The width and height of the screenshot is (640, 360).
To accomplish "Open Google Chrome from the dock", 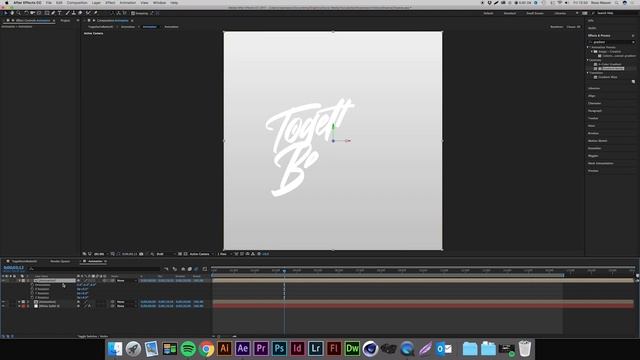I will [206, 349].
